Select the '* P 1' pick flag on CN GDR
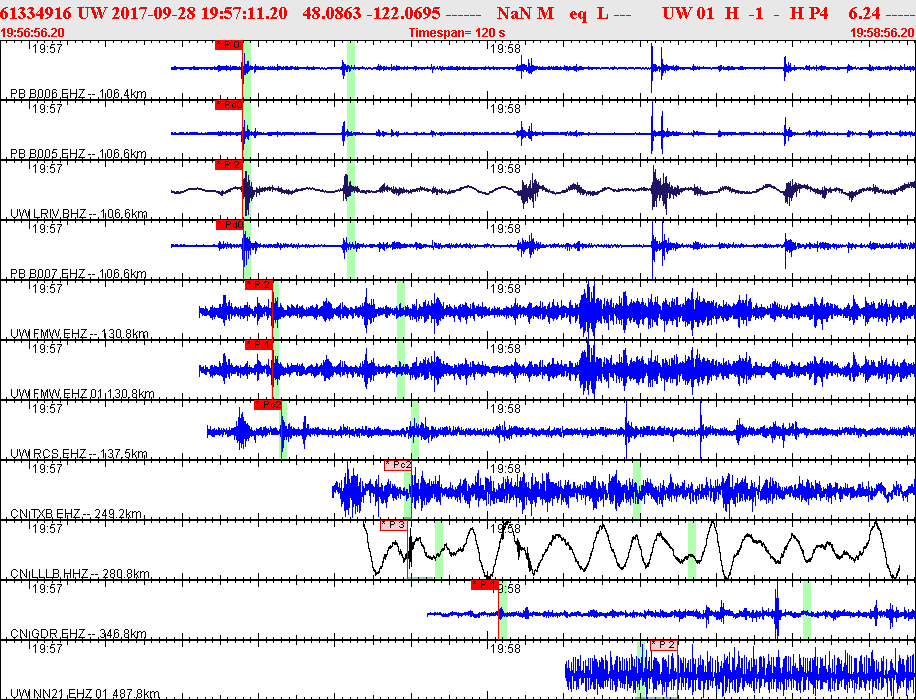The image size is (916, 700). pyautogui.click(x=485, y=585)
